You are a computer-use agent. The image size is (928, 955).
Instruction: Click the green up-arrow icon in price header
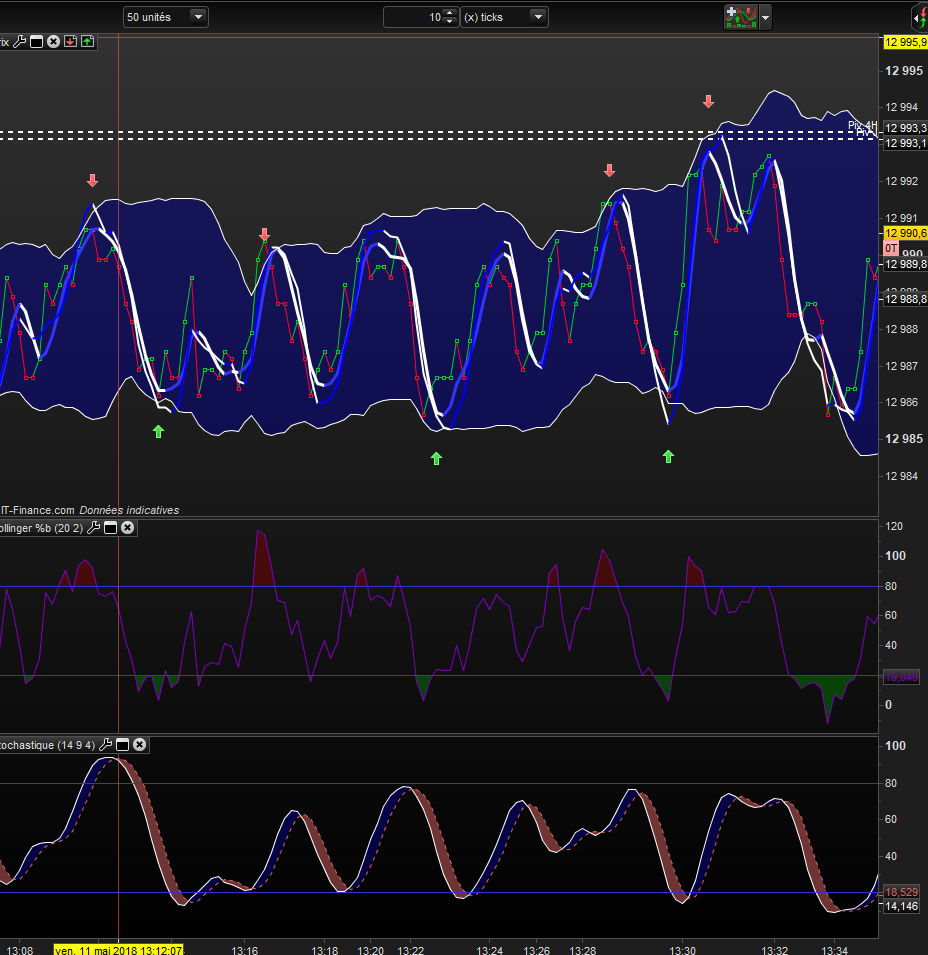(x=87, y=41)
